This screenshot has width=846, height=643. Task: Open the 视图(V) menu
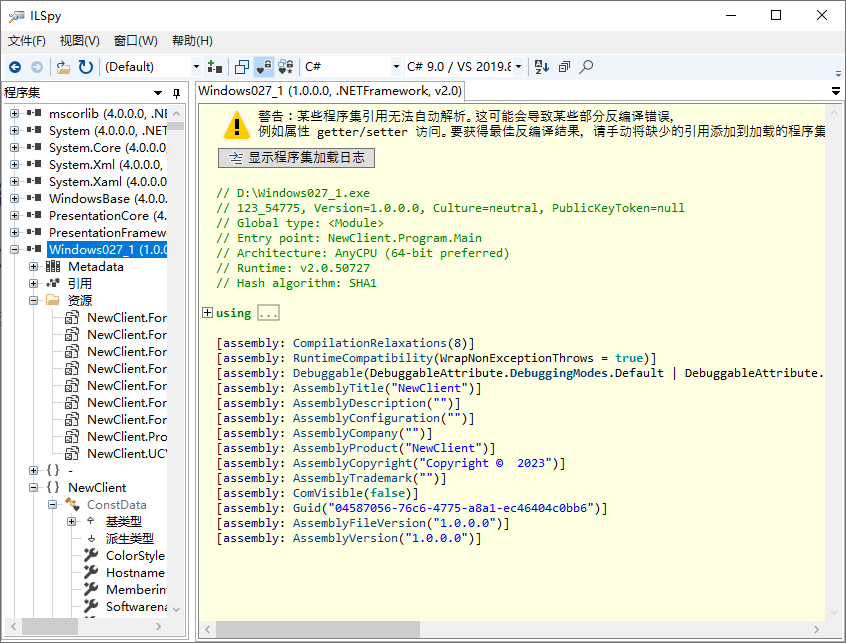pos(79,41)
